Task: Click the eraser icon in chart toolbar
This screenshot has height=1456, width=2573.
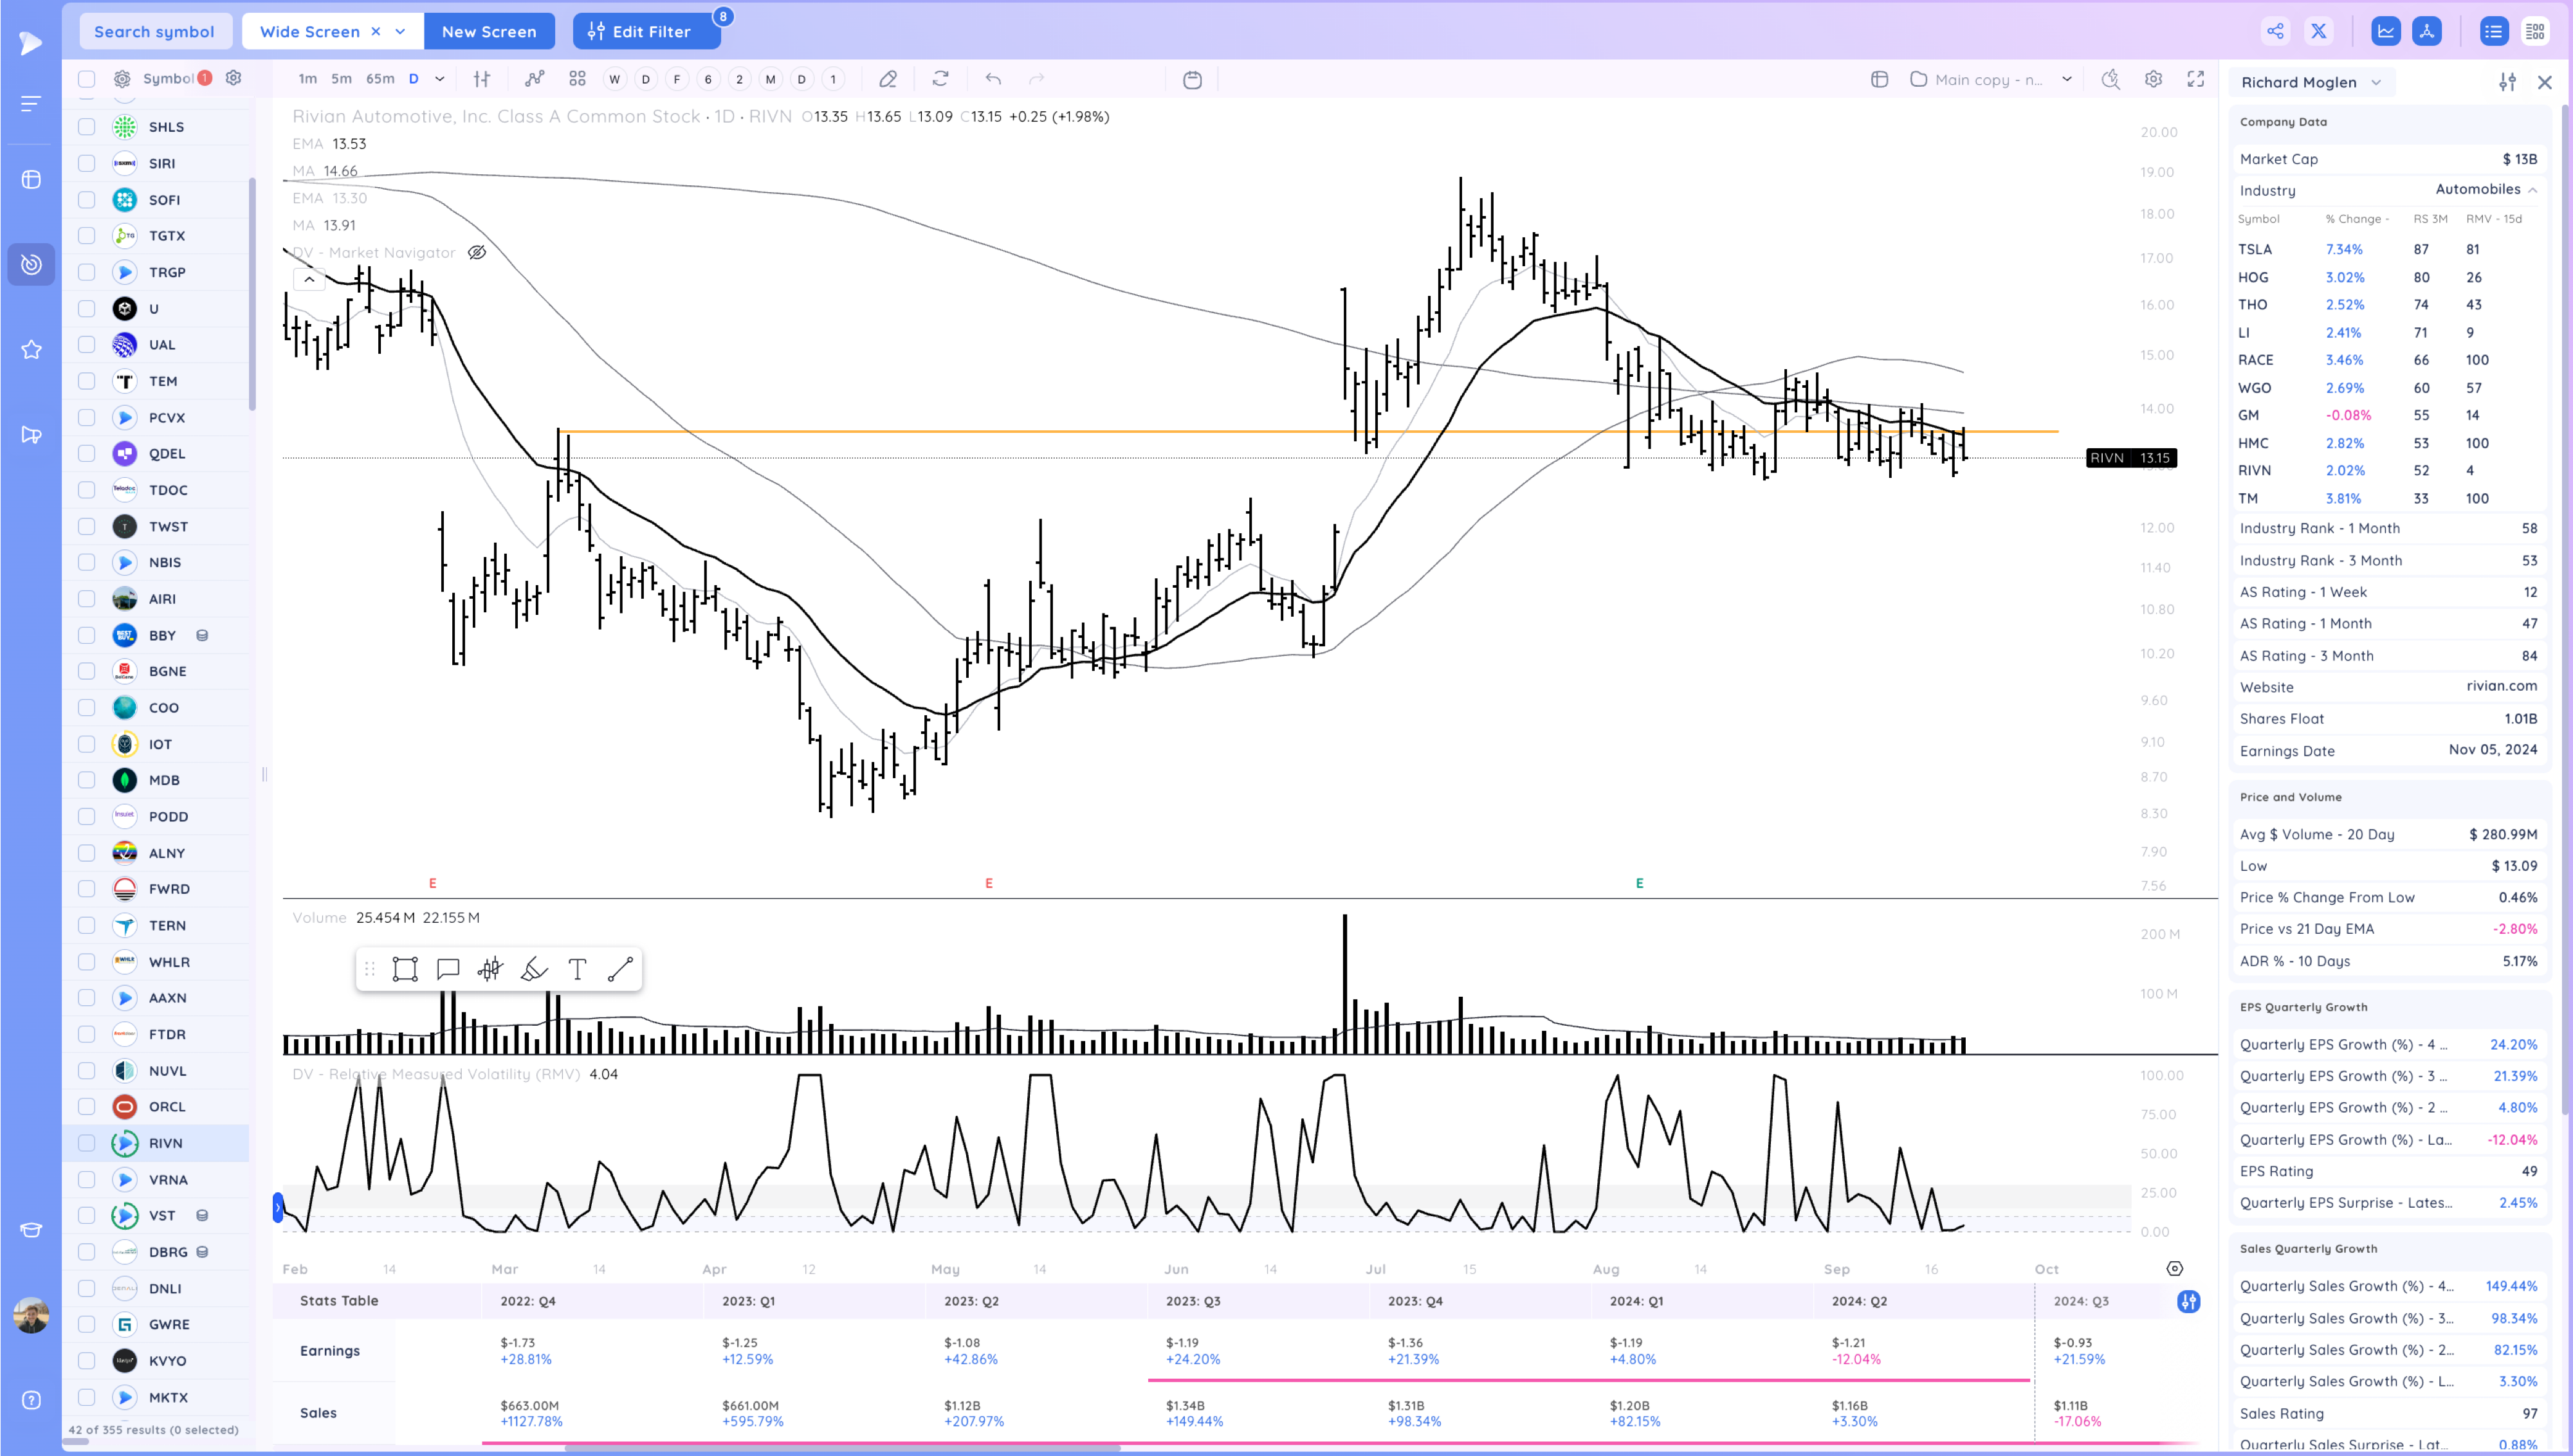Action: [888, 79]
